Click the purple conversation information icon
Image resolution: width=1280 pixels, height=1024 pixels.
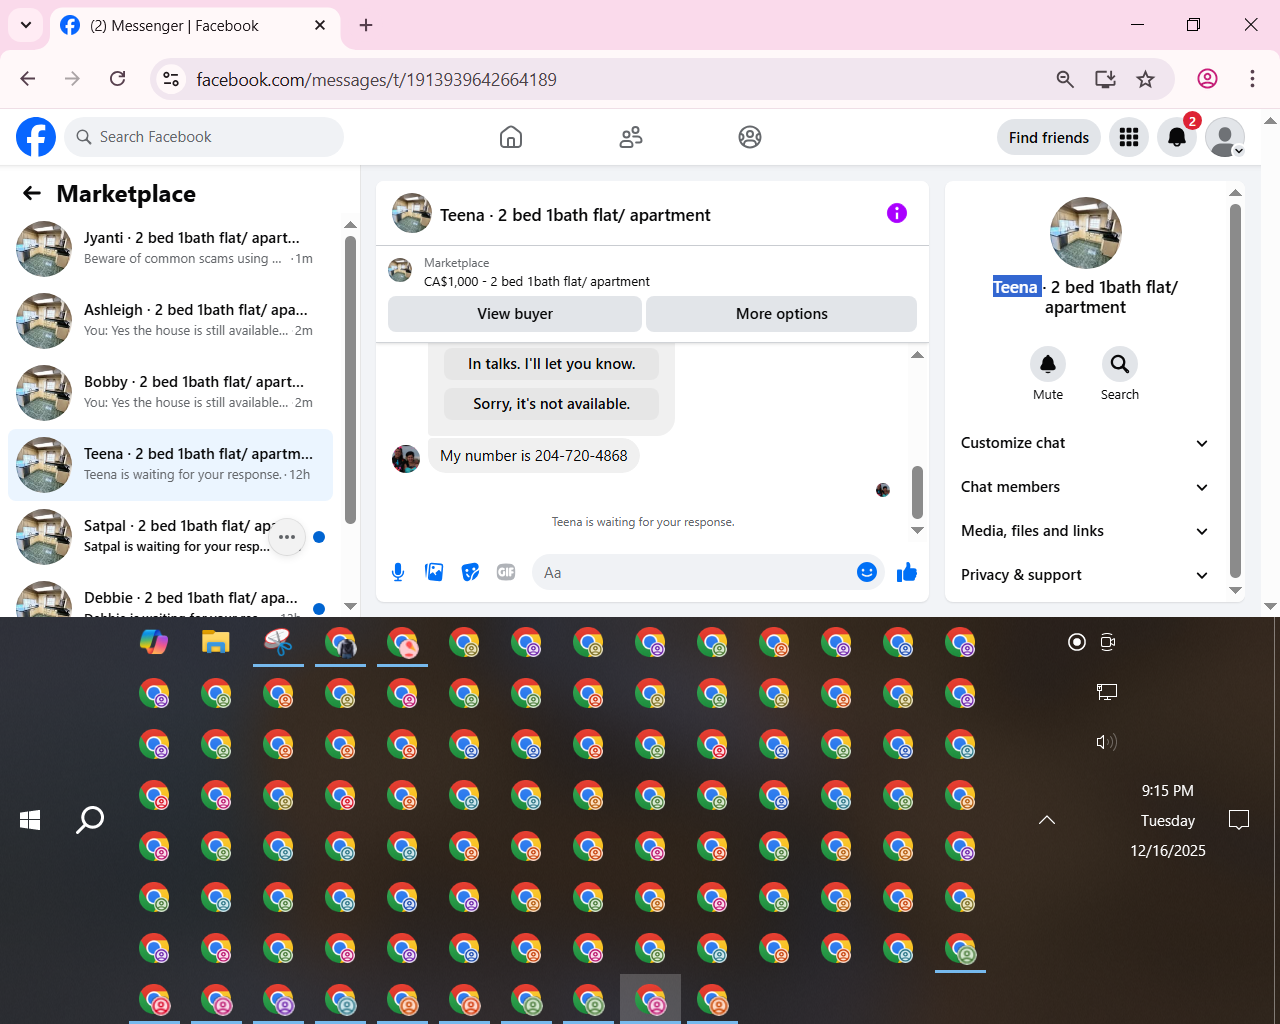point(897,213)
